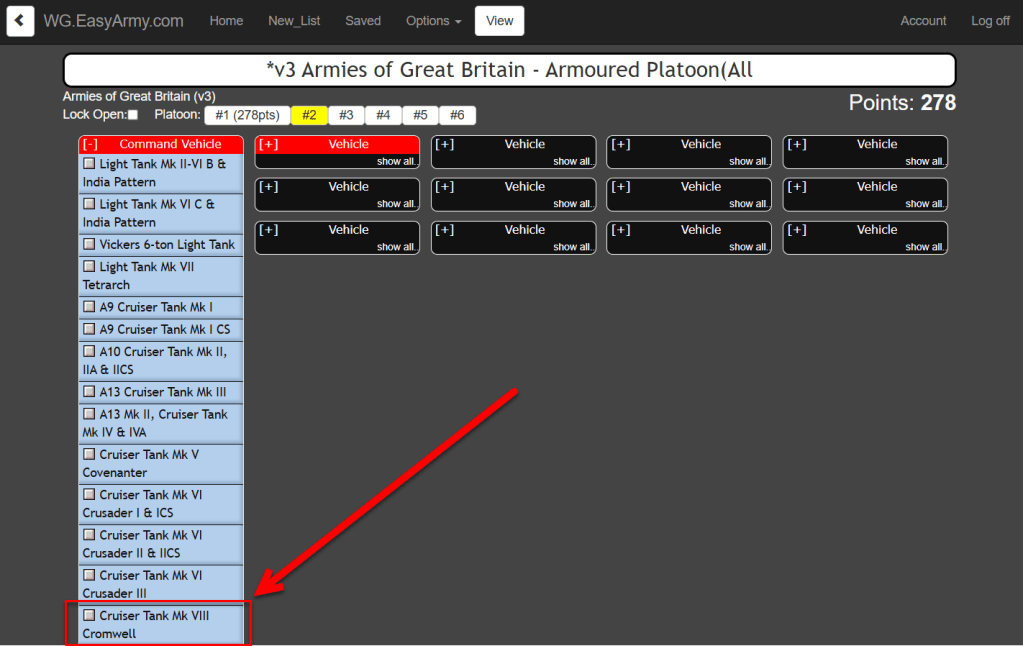Select platoon #1 (278pts) tab
The width and height of the screenshot is (1023, 646).
click(x=247, y=115)
